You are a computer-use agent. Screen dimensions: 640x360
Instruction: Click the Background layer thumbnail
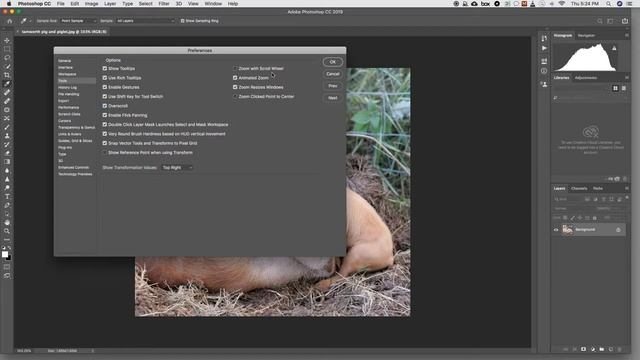tap(567, 230)
